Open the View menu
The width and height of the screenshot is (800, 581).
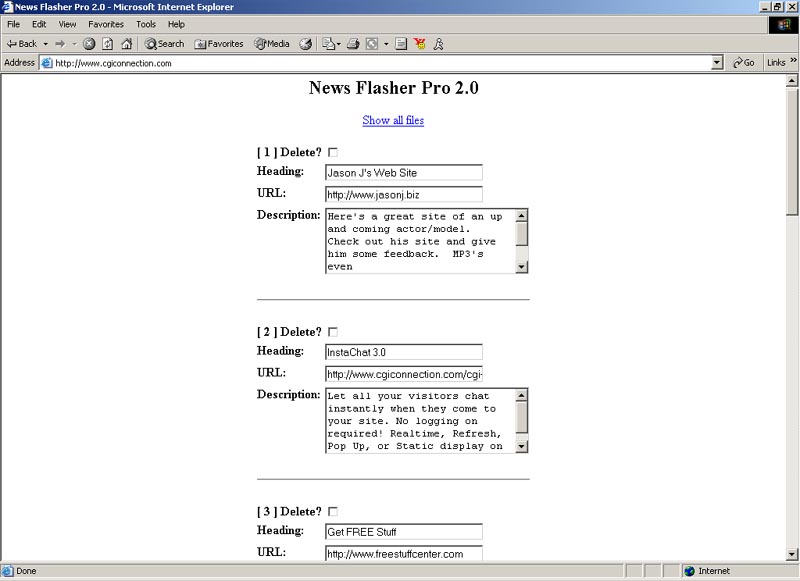tap(67, 24)
